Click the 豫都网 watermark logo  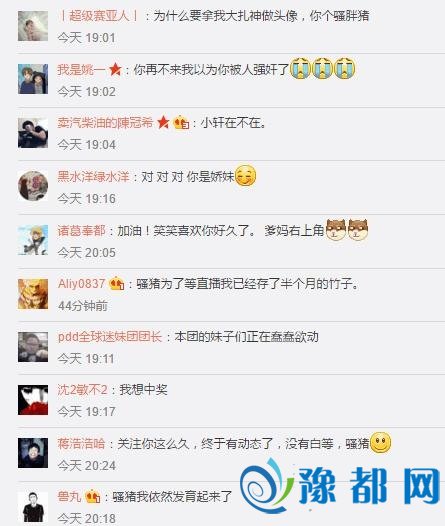340,485
